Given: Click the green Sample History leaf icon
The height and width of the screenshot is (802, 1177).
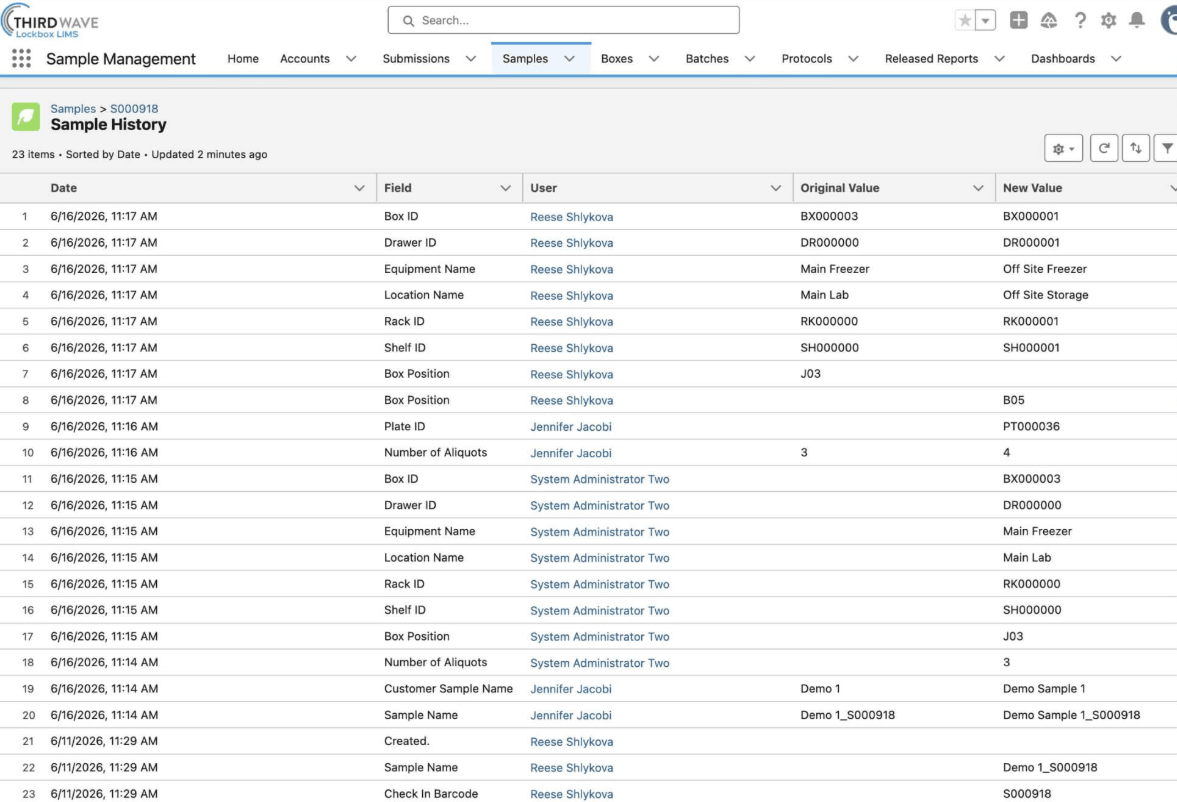Looking at the screenshot, I should [26, 116].
